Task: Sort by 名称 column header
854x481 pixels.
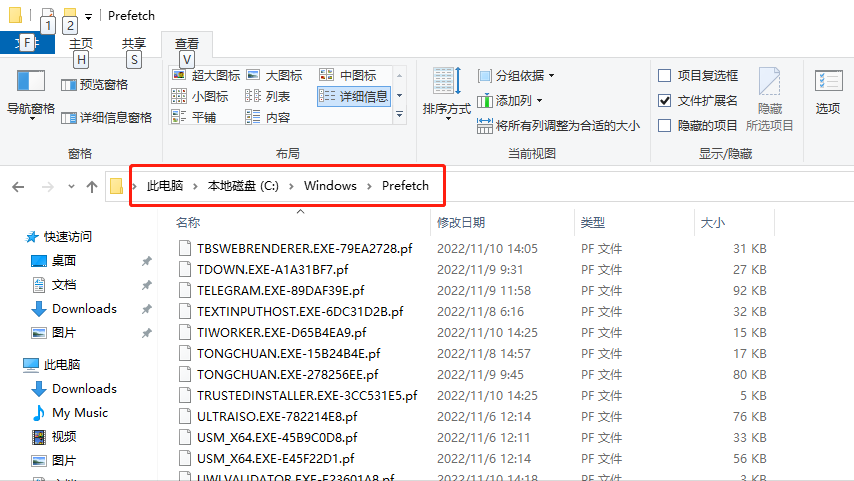Action: click(188, 222)
